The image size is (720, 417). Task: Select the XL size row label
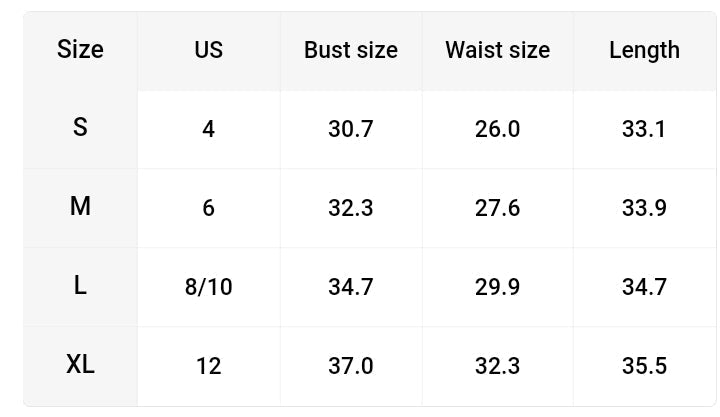coord(80,365)
